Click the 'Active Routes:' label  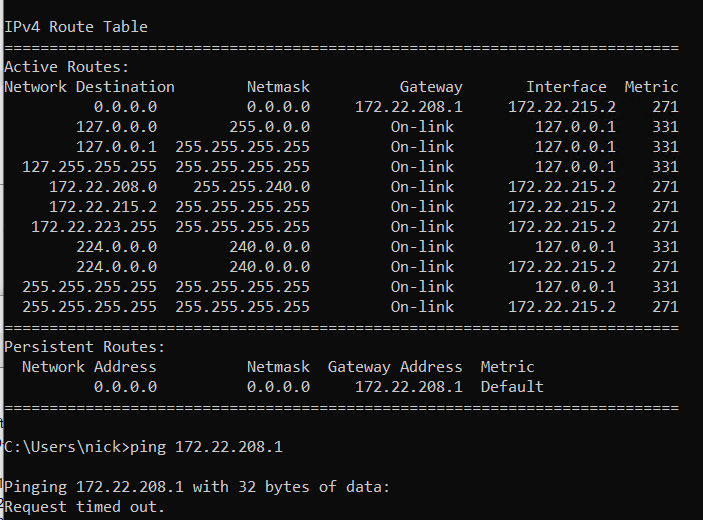coord(67,67)
